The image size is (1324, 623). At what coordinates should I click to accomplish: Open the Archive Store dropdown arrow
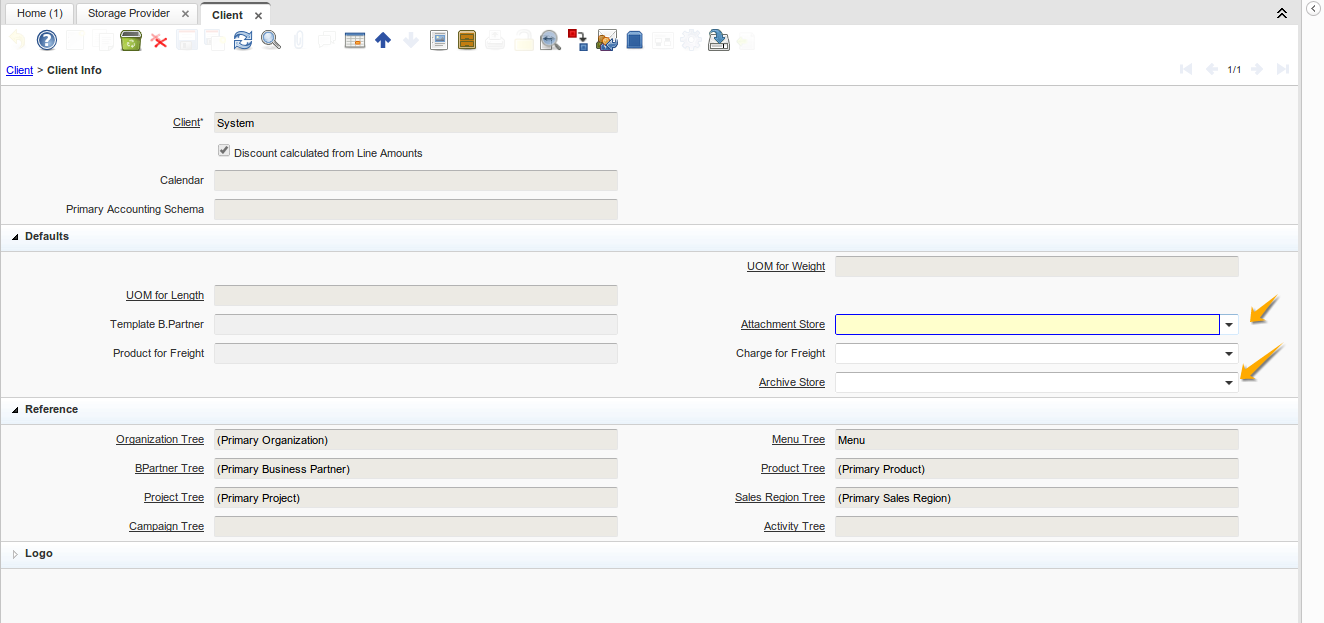click(1229, 383)
